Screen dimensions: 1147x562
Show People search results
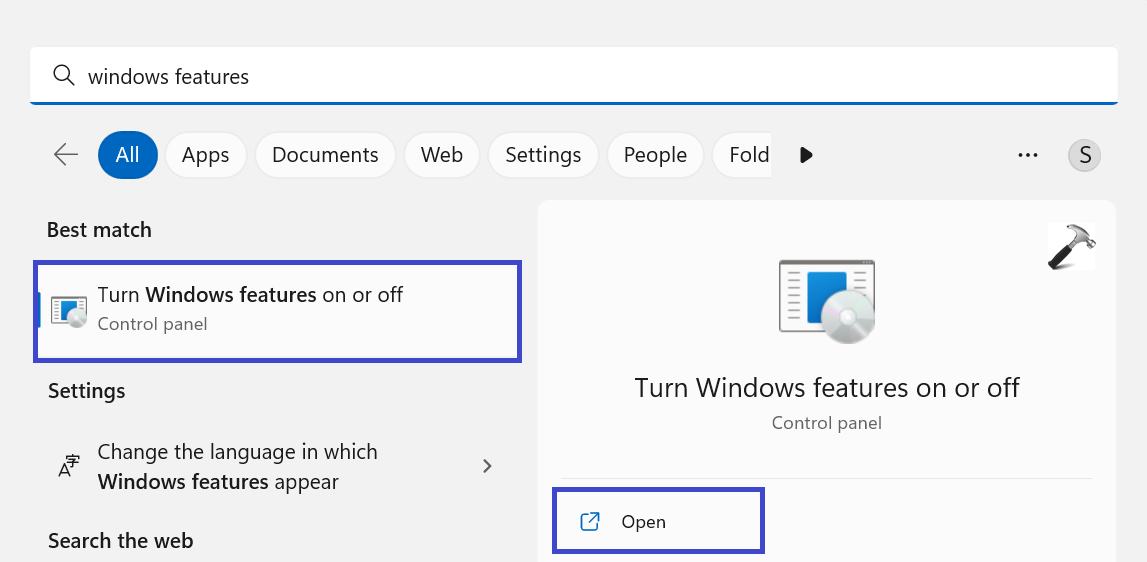655,155
